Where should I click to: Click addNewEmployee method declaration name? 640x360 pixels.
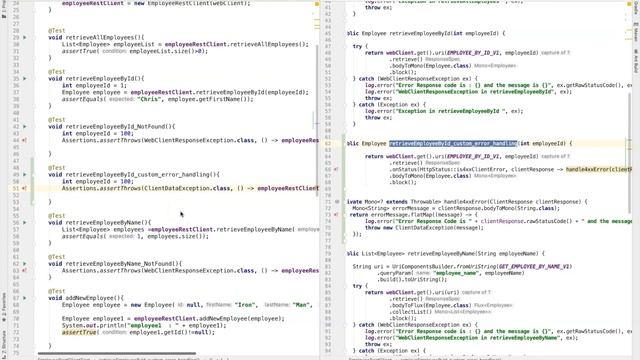click(x=90, y=298)
